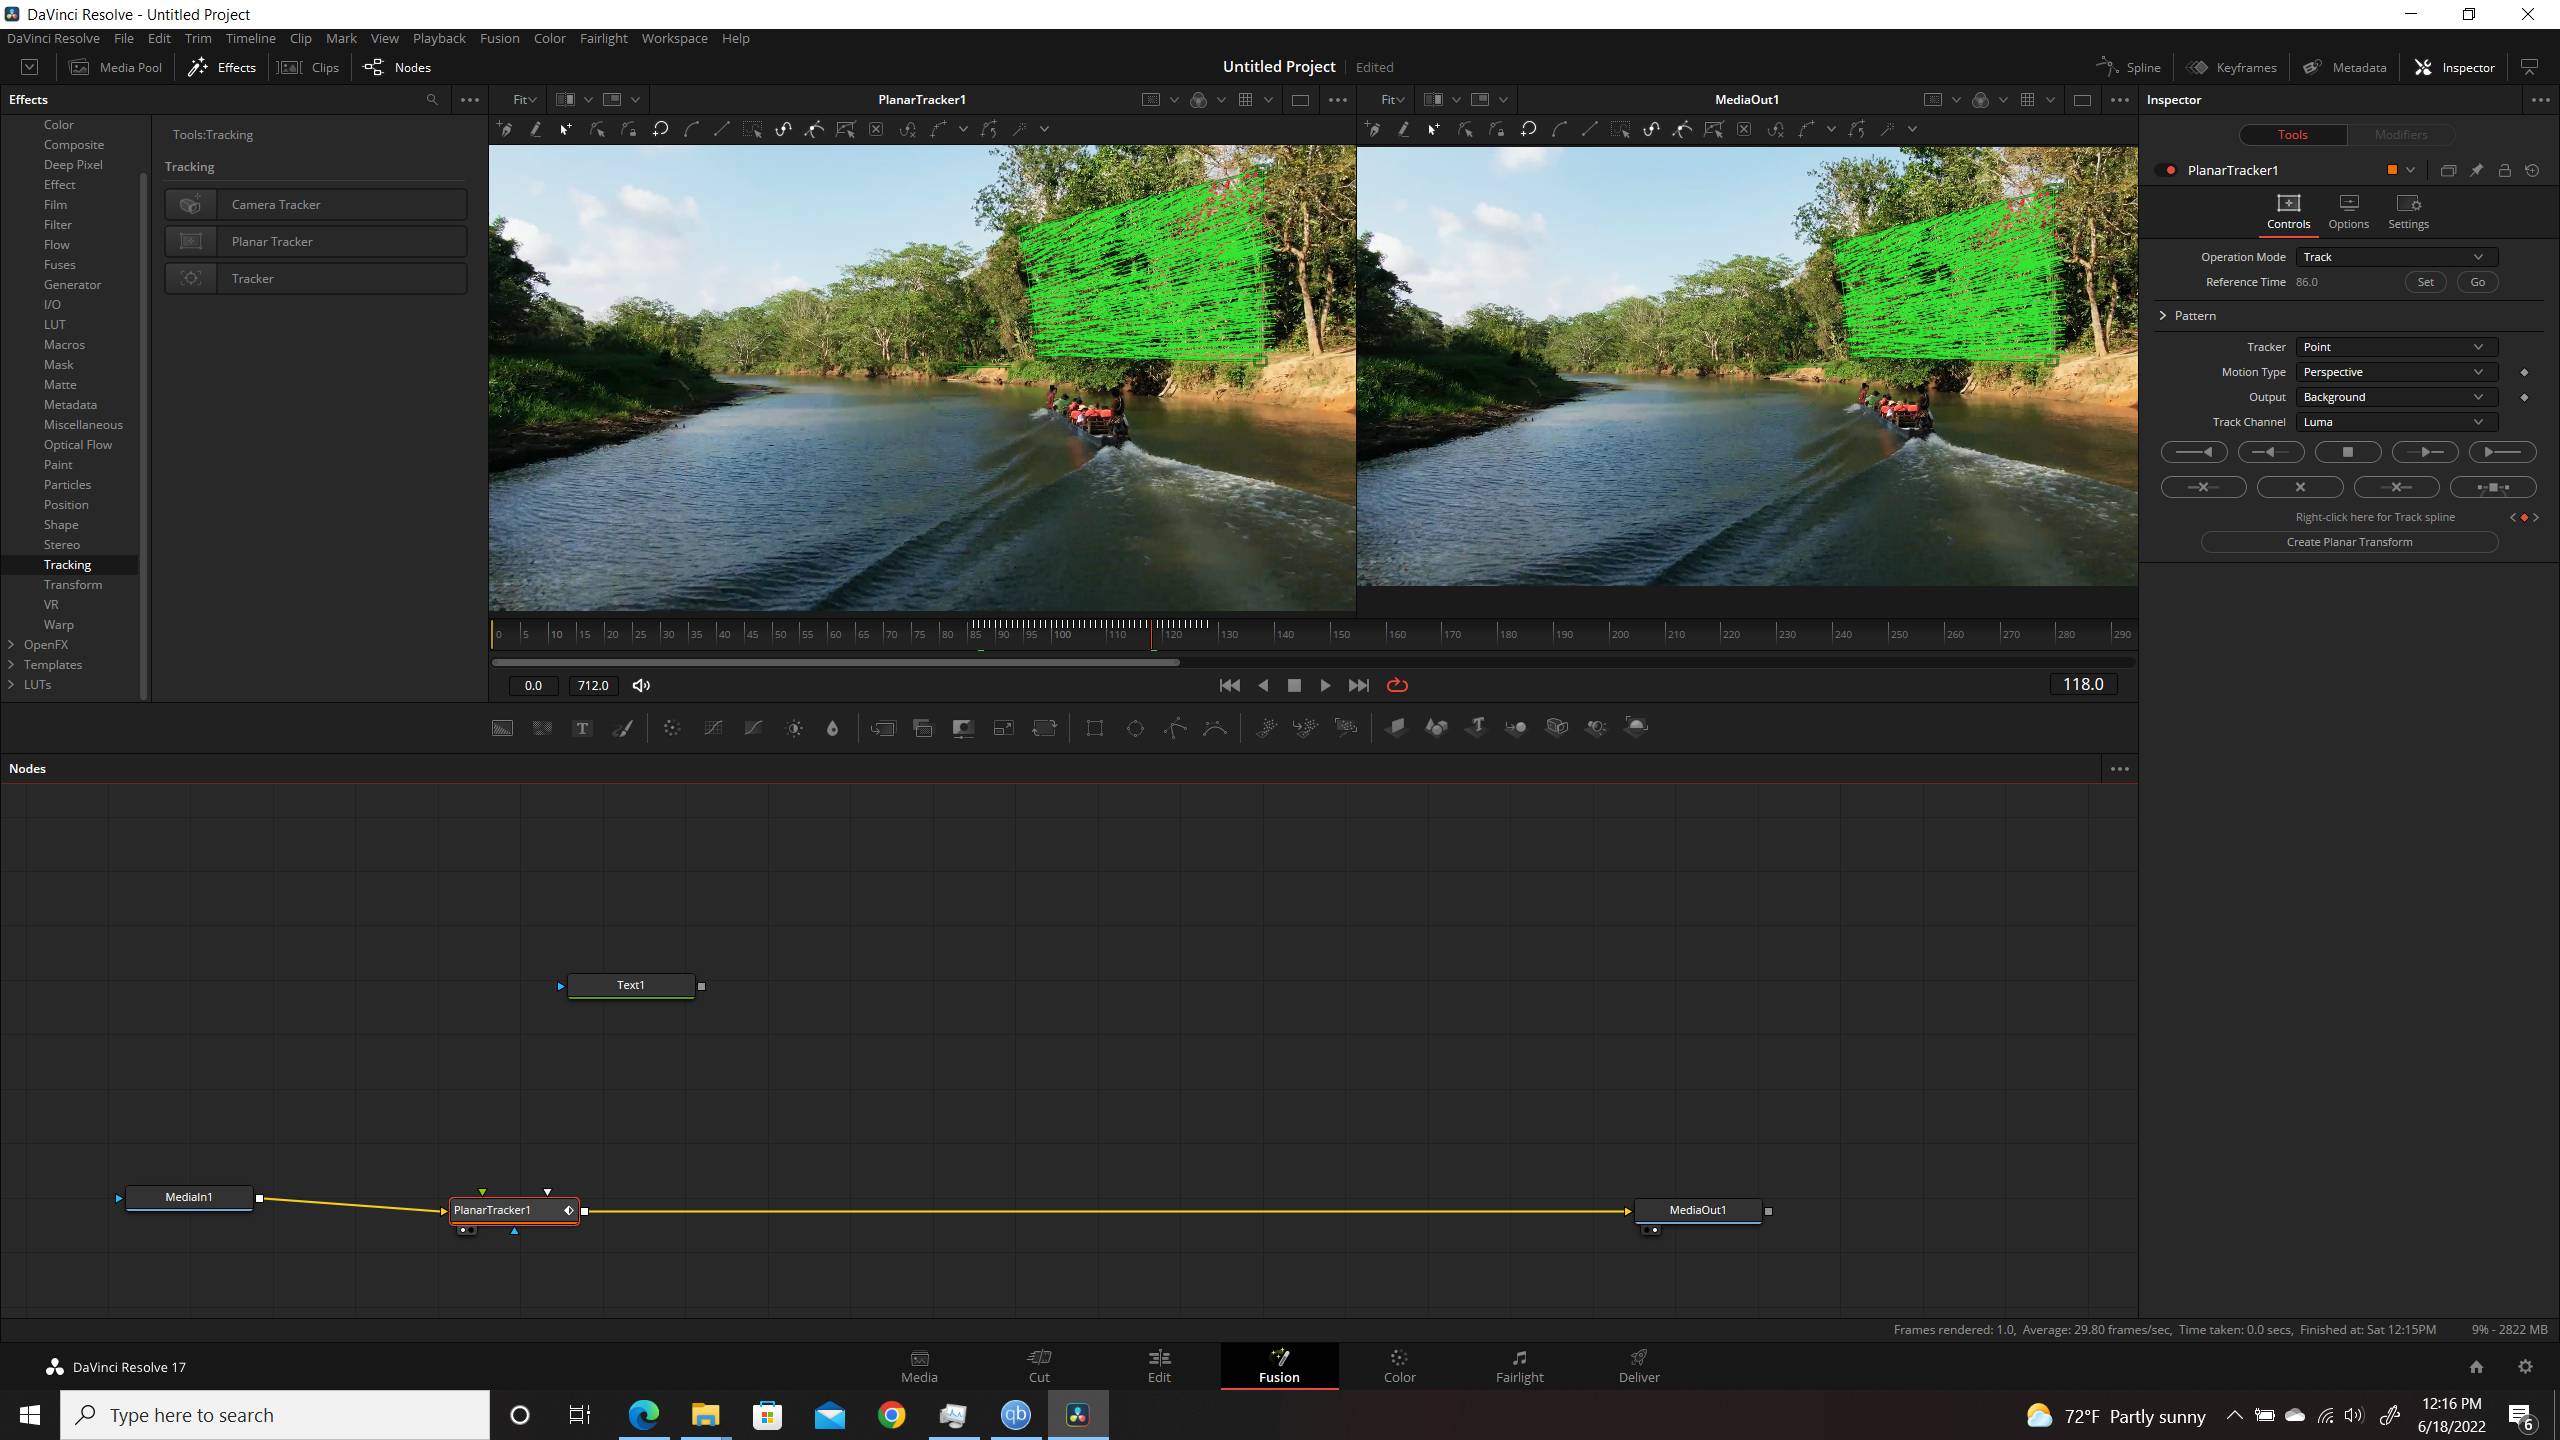Viewport: 2560px width, 1440px height.
Task: Add a Color Corrector node from the toolbar
Action: tap(672, 728)
